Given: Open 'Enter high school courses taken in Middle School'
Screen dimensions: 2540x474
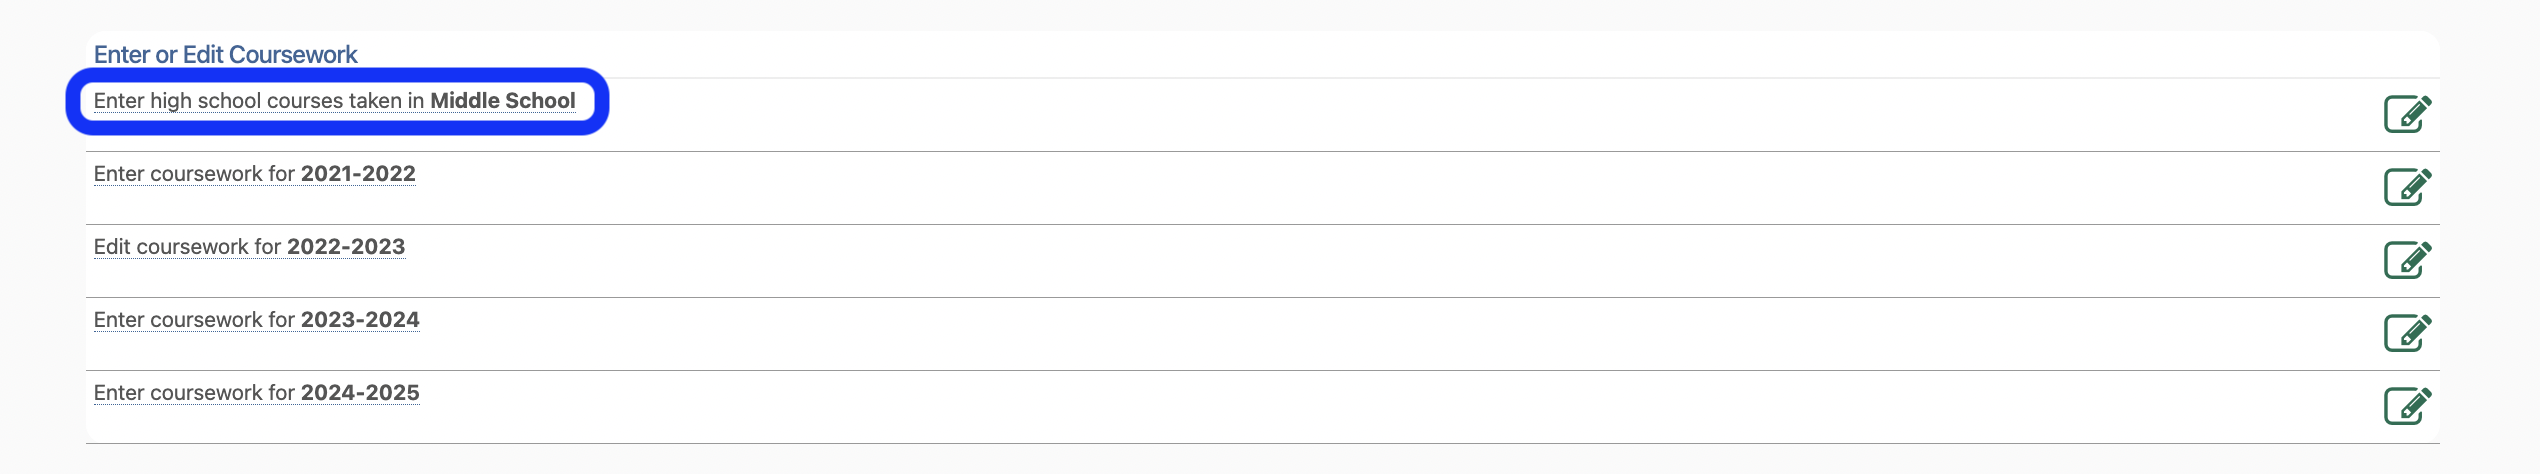Looking at the screenshot, I should click(x=334, y=101).
